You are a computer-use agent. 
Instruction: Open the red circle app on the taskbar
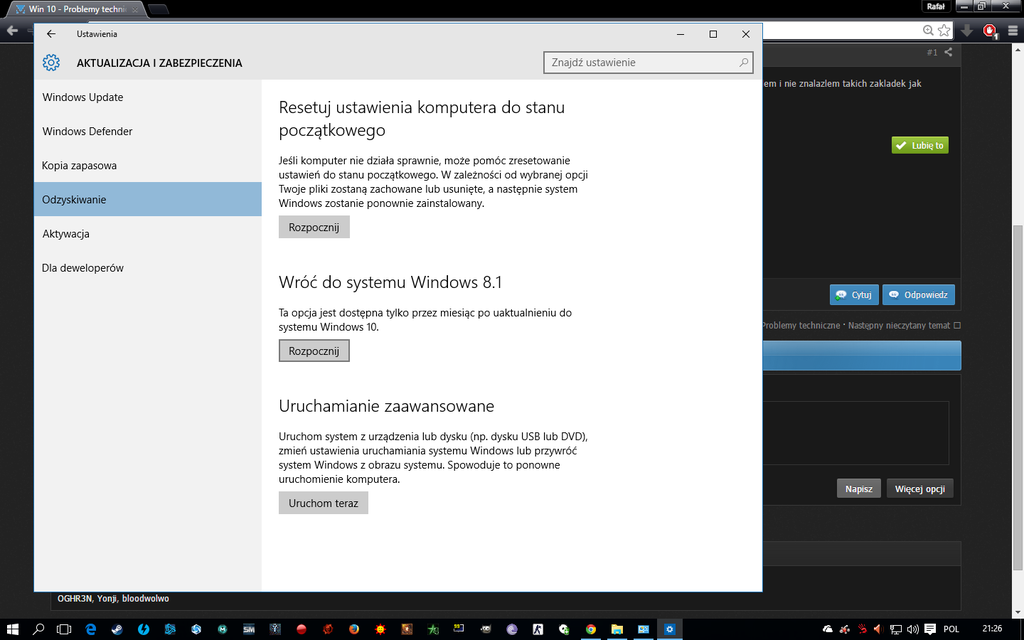301,630
